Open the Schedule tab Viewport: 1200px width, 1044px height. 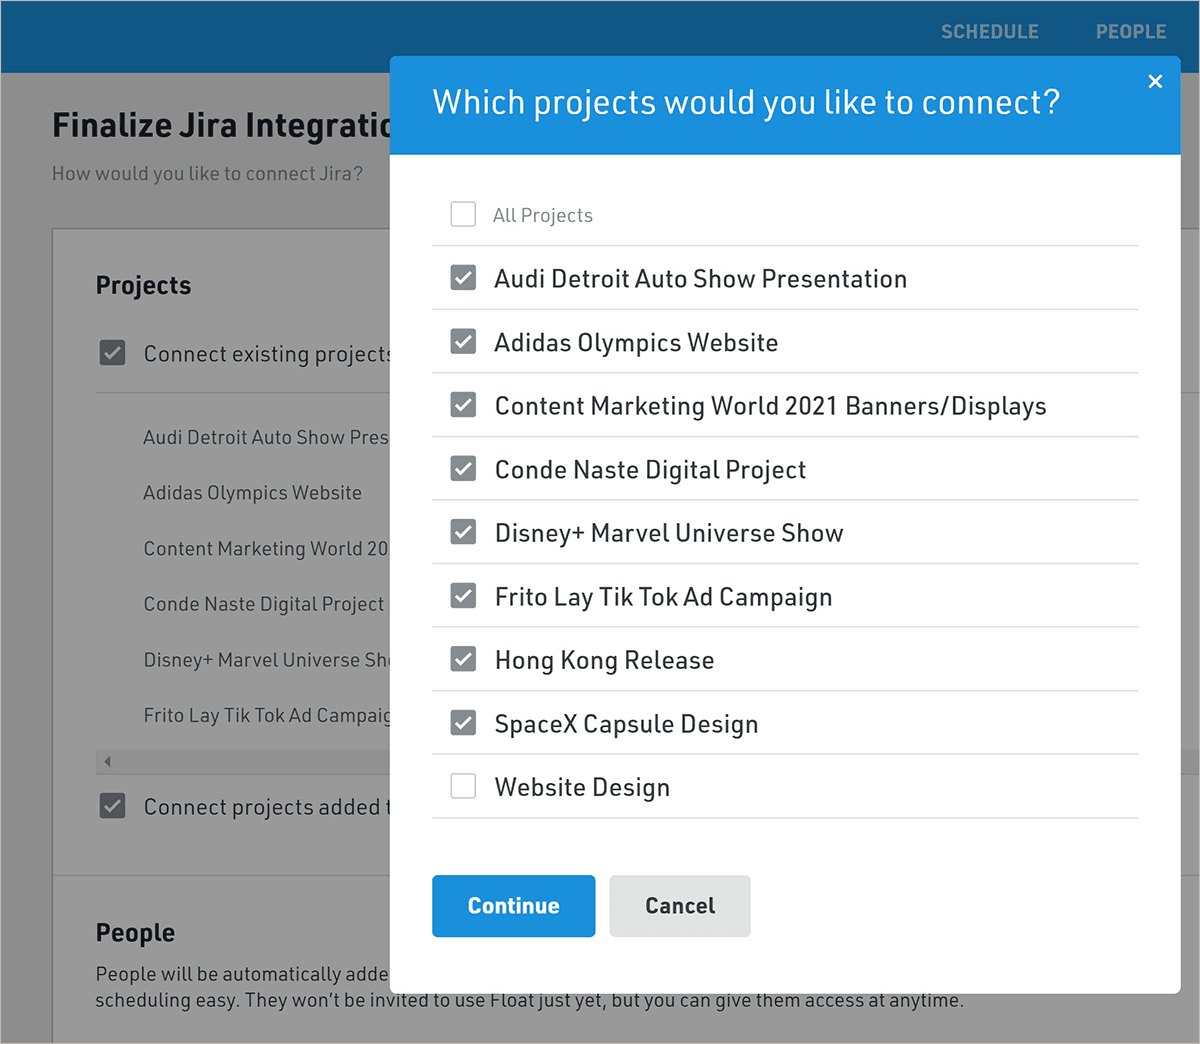point(989,32)
